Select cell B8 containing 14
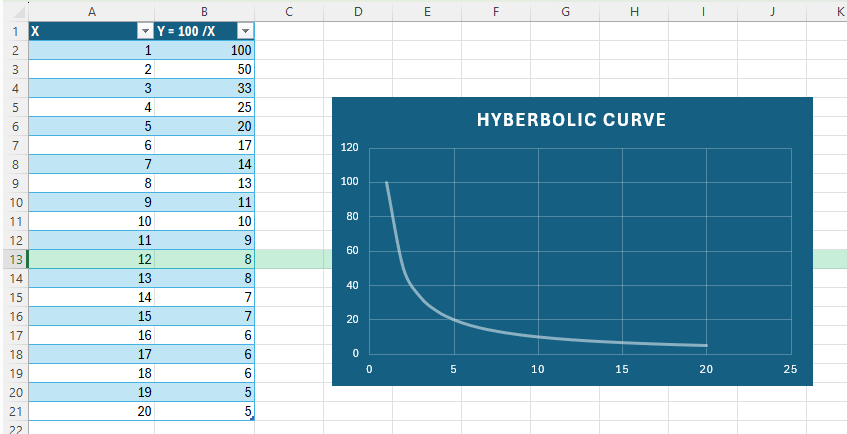 [204, 164]
